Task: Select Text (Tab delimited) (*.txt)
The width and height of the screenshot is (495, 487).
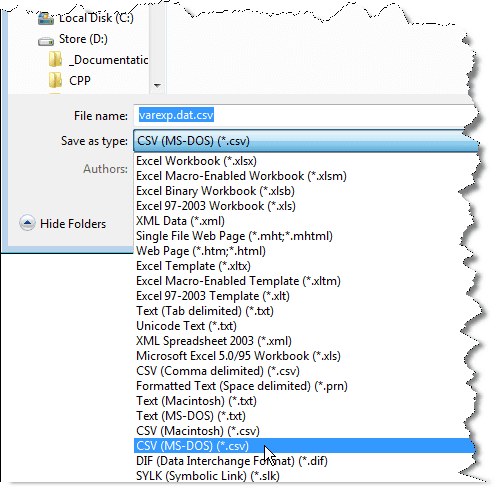Action: [x=304, y=311]
